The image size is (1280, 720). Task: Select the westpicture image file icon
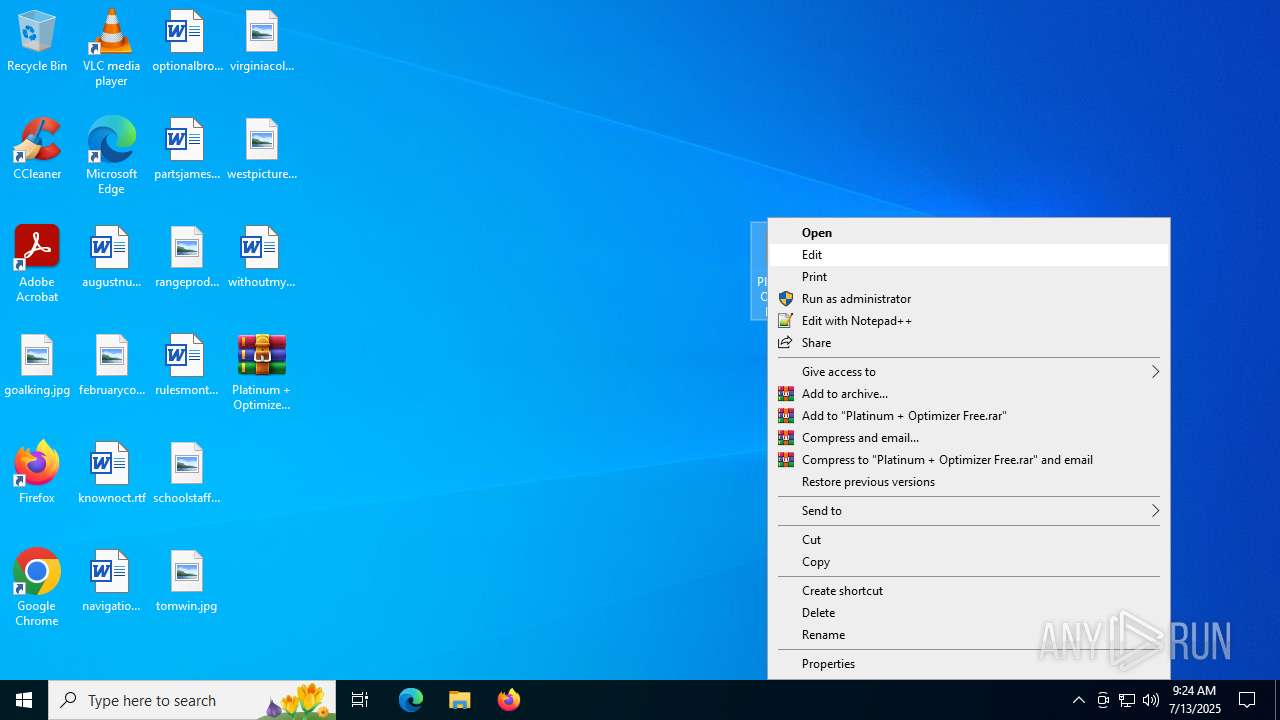point(261,150)
